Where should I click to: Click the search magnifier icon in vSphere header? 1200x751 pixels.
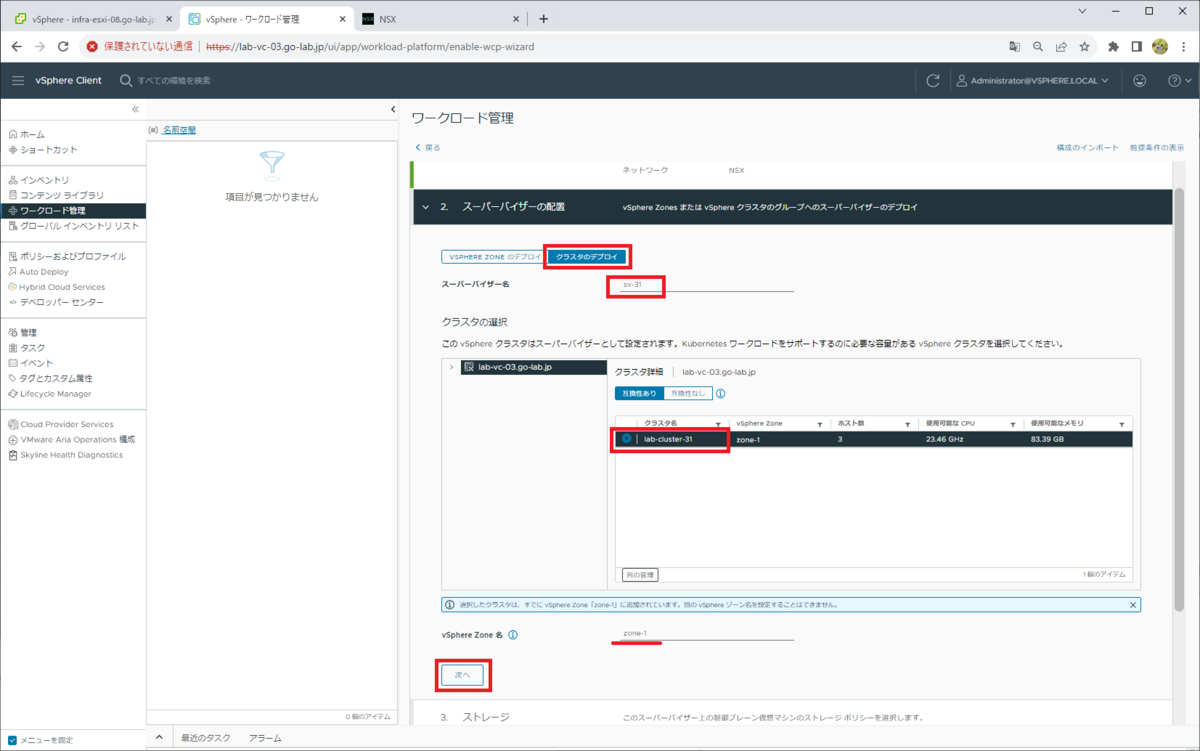point(126,81)
